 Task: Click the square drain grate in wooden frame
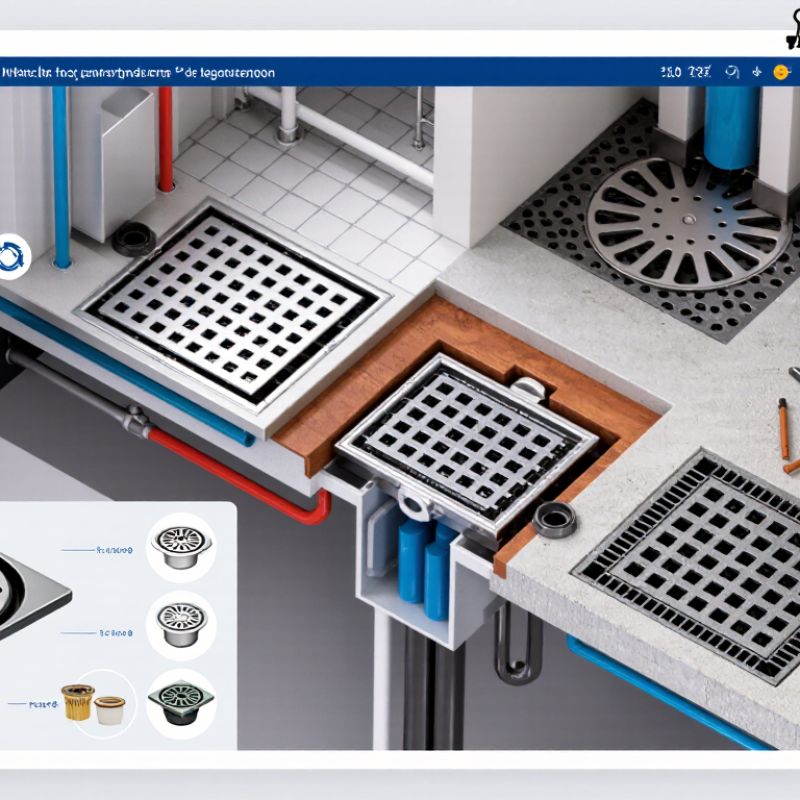(467, 443)
